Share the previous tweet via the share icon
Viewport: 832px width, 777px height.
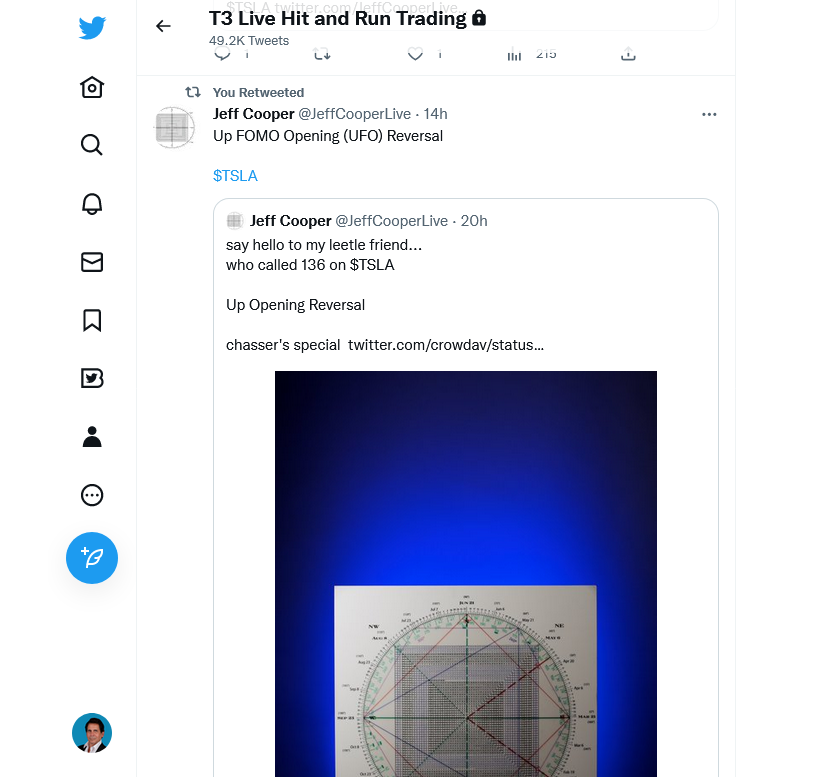(628, 55)
